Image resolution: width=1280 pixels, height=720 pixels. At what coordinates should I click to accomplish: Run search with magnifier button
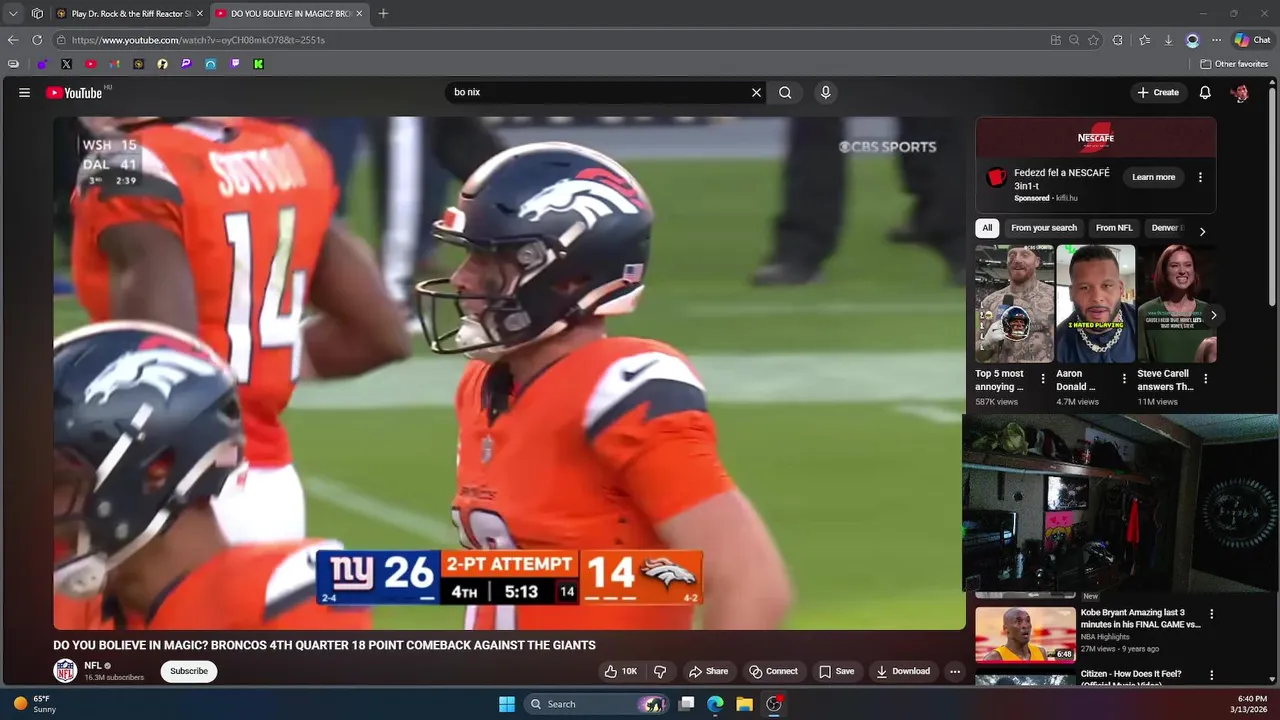785,92
